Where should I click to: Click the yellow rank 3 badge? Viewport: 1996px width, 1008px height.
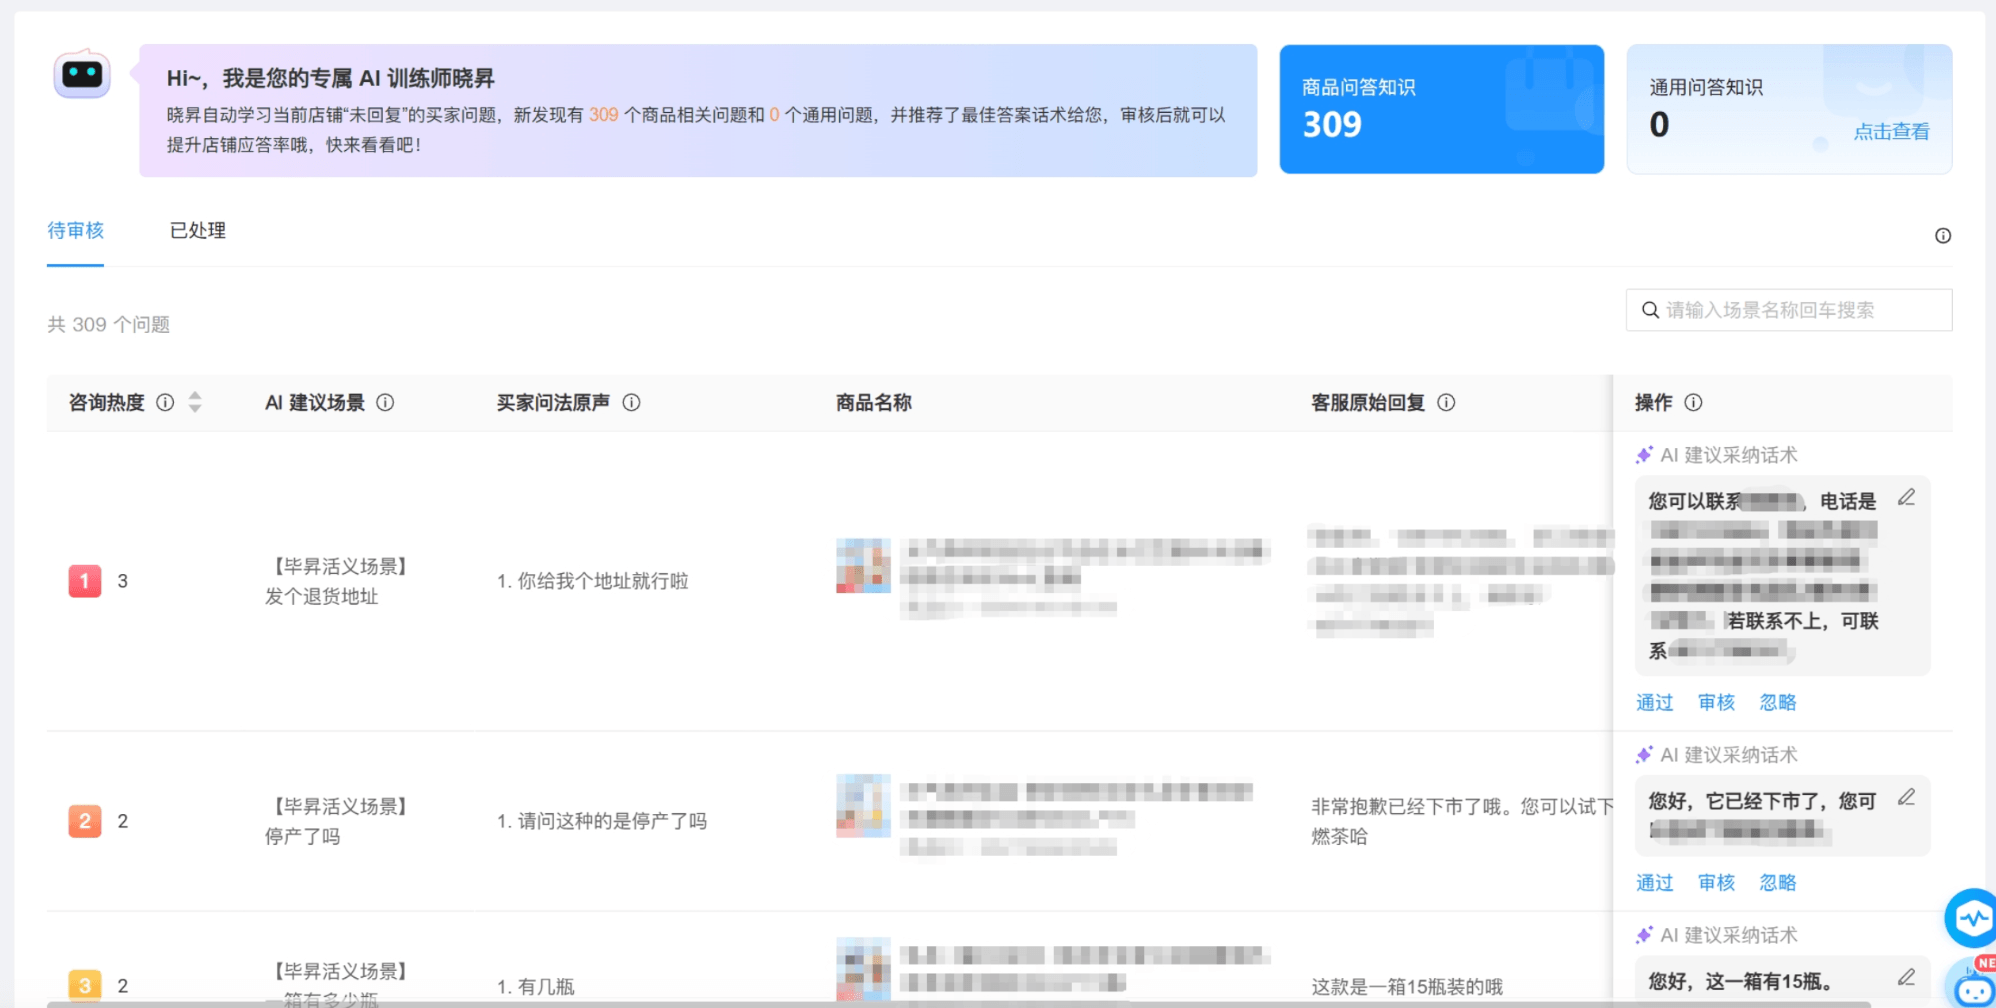[x=85, y=985]
